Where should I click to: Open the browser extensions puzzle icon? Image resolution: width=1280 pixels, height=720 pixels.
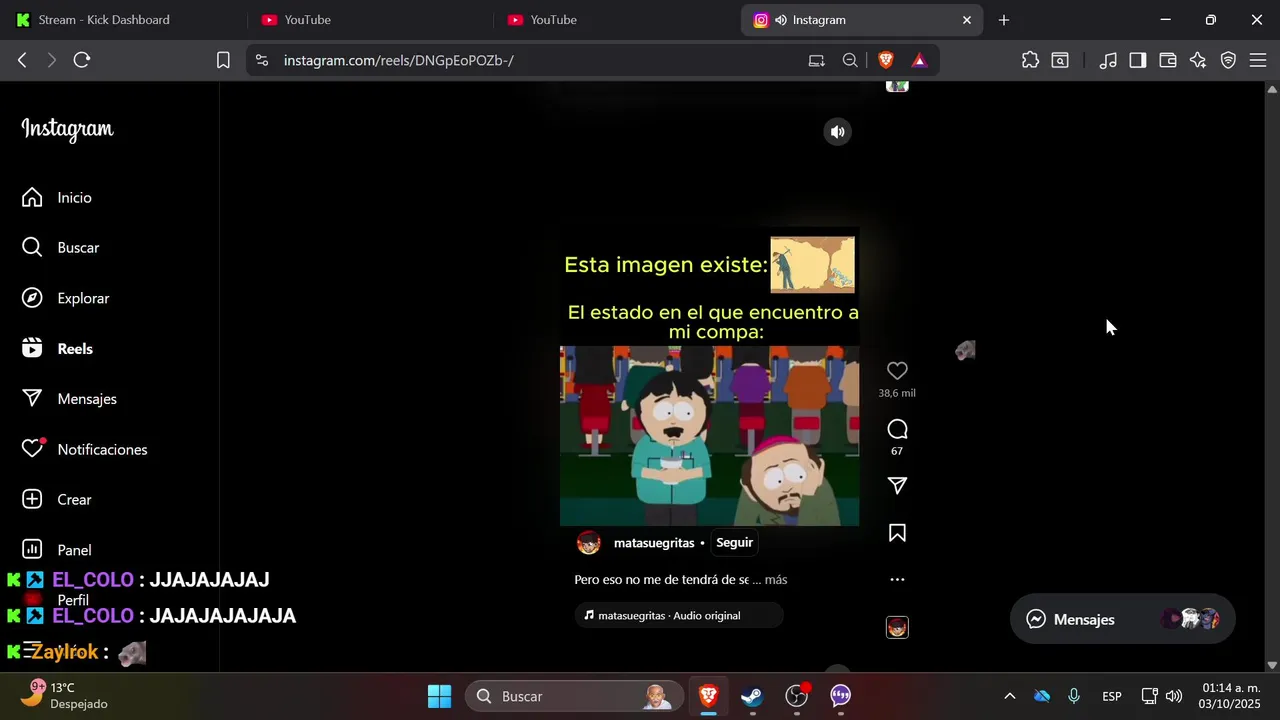tap(1030, 60)
